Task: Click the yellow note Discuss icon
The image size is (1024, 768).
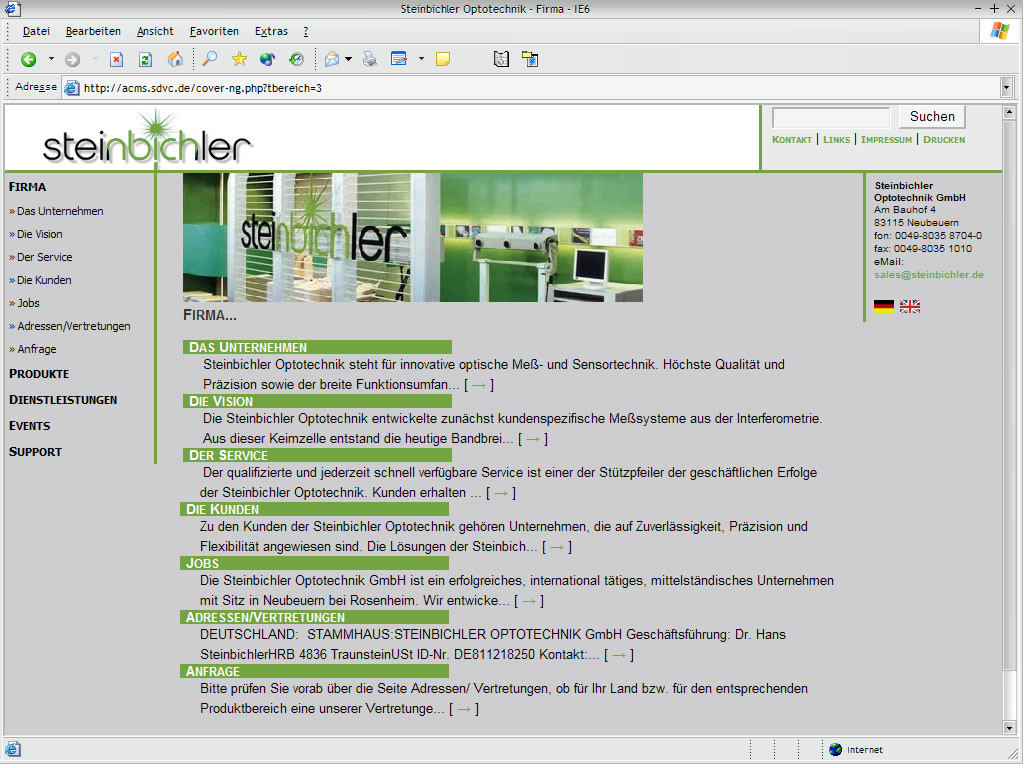Action: coord(443,59)
